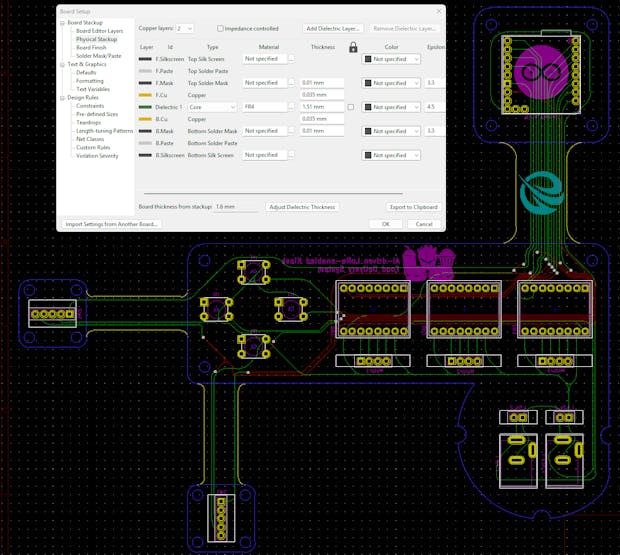
Task: Click the ellipsis button beside FR4 material
Action: (x=292, y=106)
